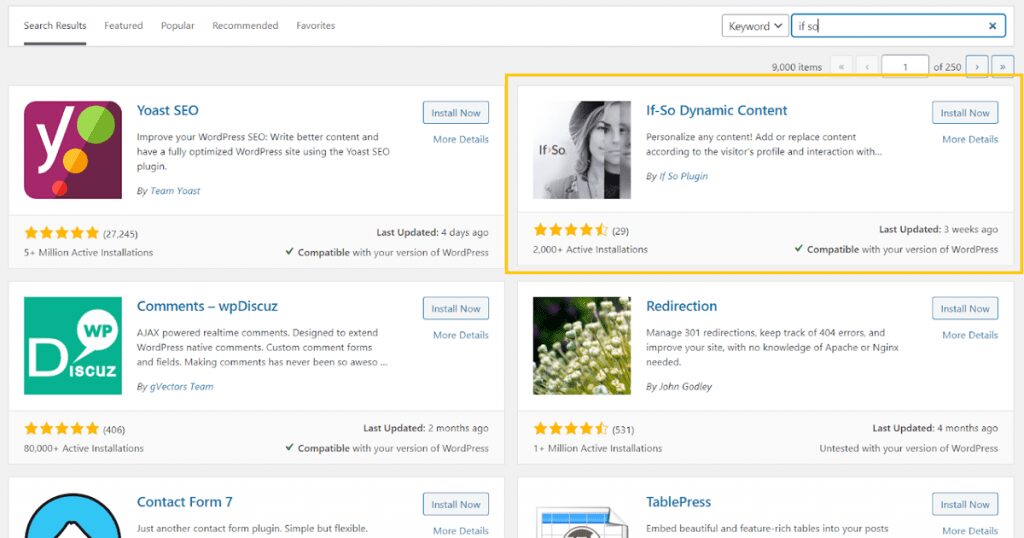Open More Details for Yoast SEO
This screenshot has width=1024, height=538.
click(x=460, y=139)
